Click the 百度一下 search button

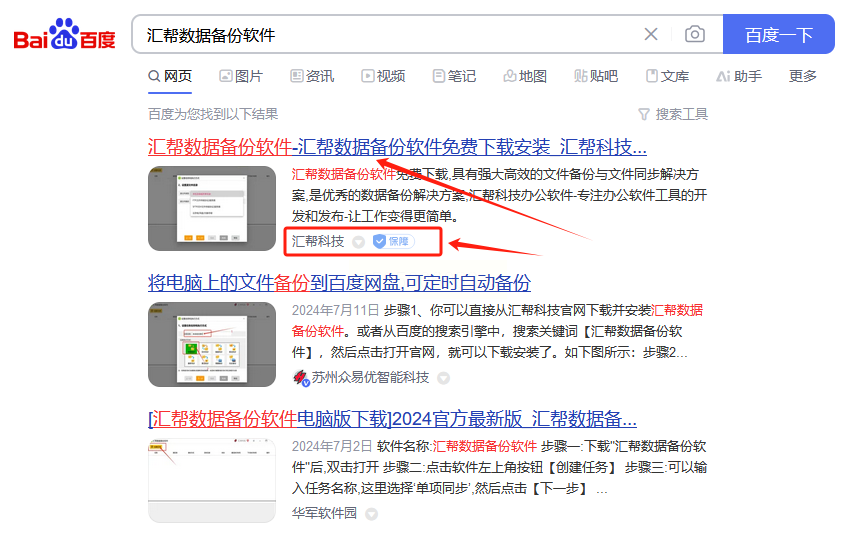(x=779, y=34)
